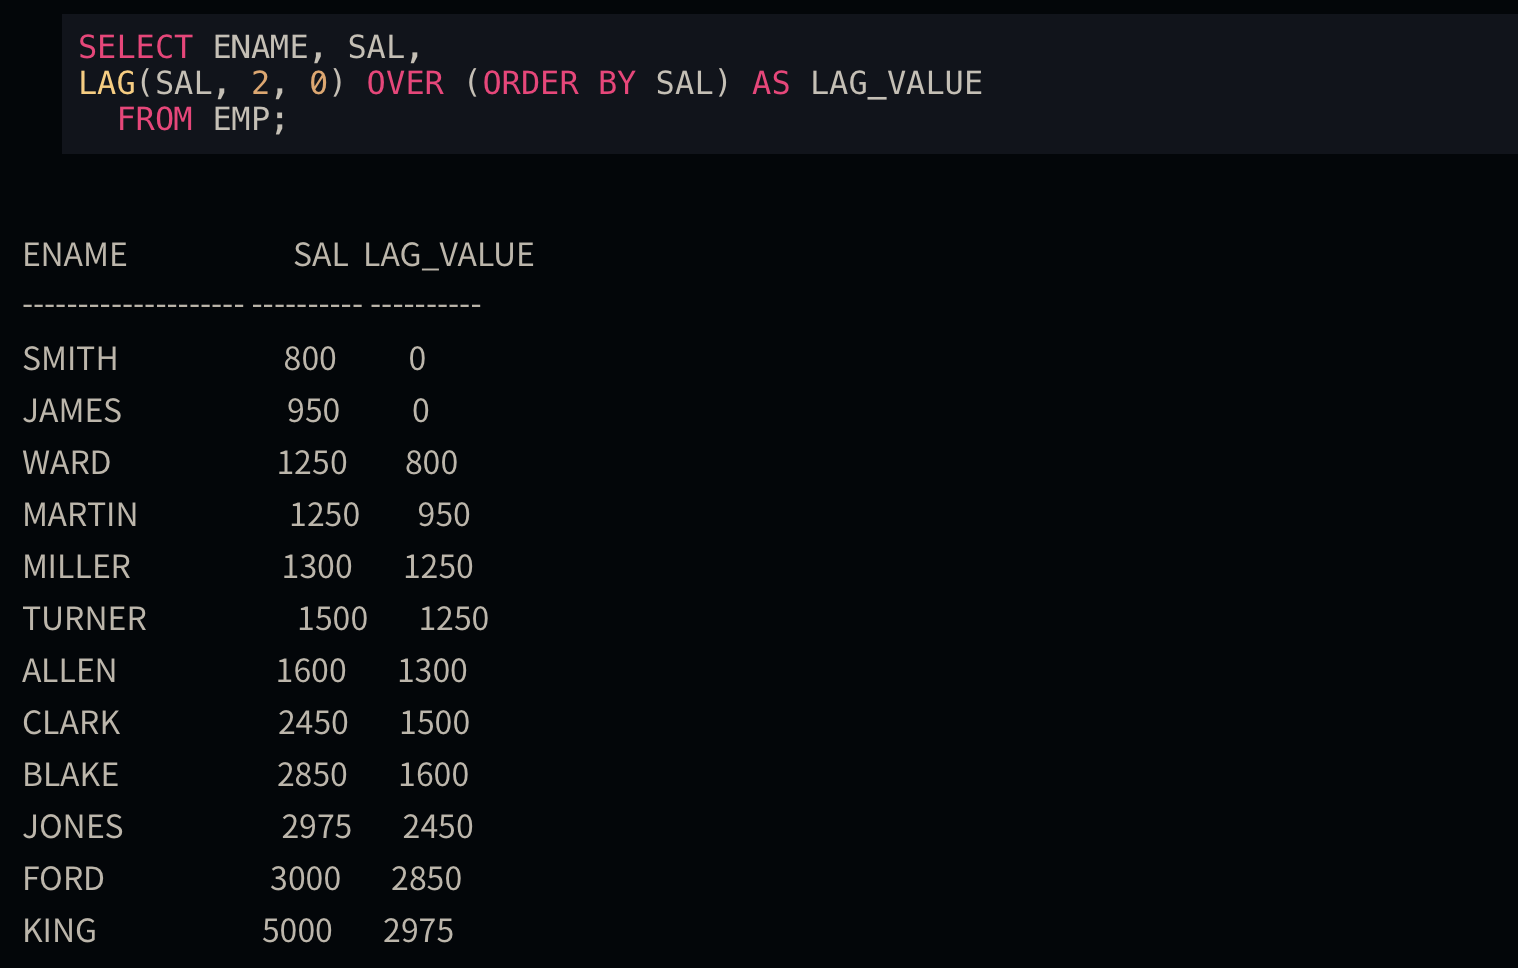Click FORD's lag value 2850
The width and height of the screenshot is (1518, 968).
[427, 879]
